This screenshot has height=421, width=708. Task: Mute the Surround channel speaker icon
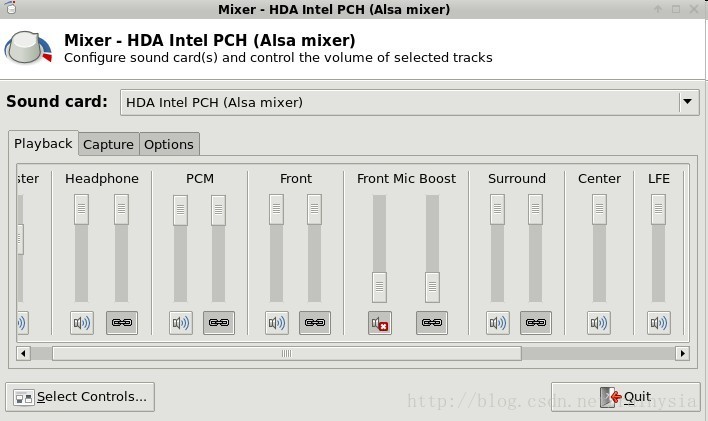pos(498,323)
